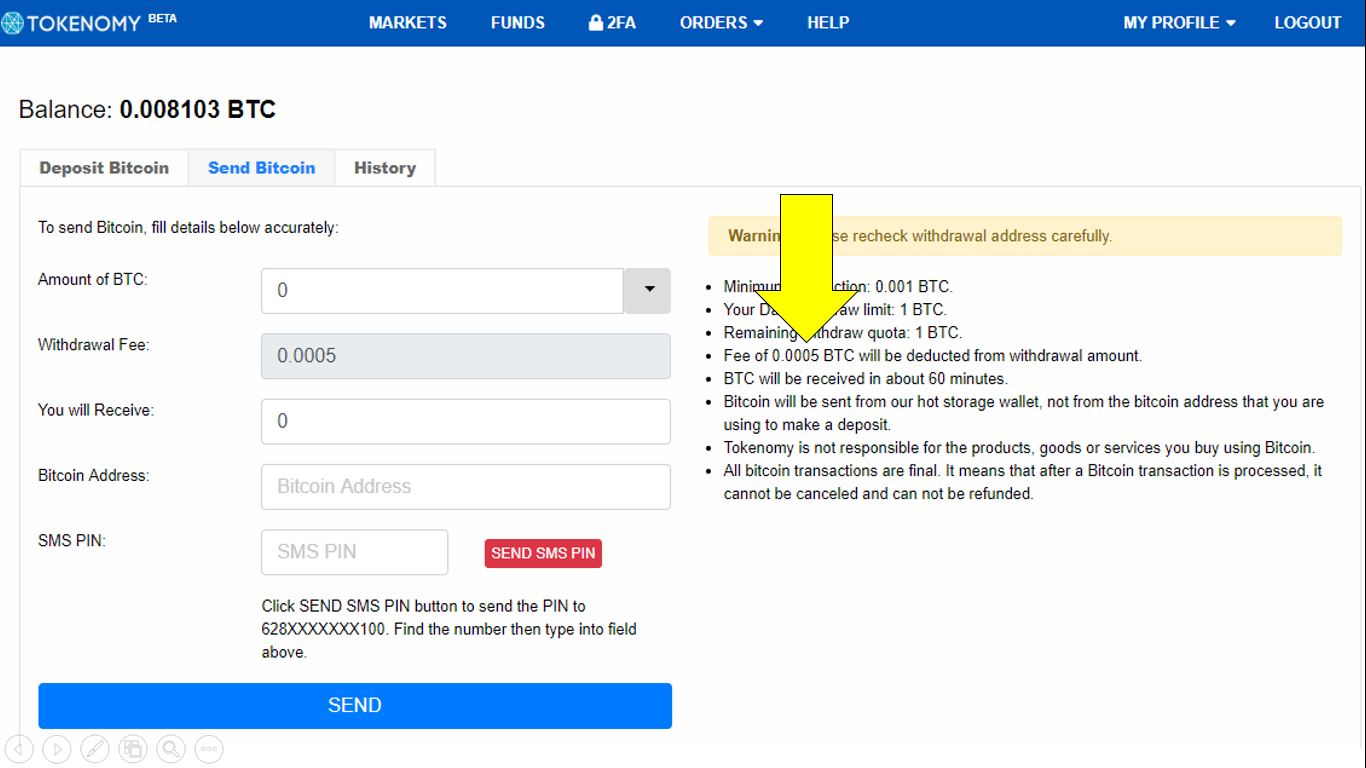Click the 'Bitcoin Address:' label
Image resolution: width=1366 pixels, height=768 pixels.
pos(93,475)
